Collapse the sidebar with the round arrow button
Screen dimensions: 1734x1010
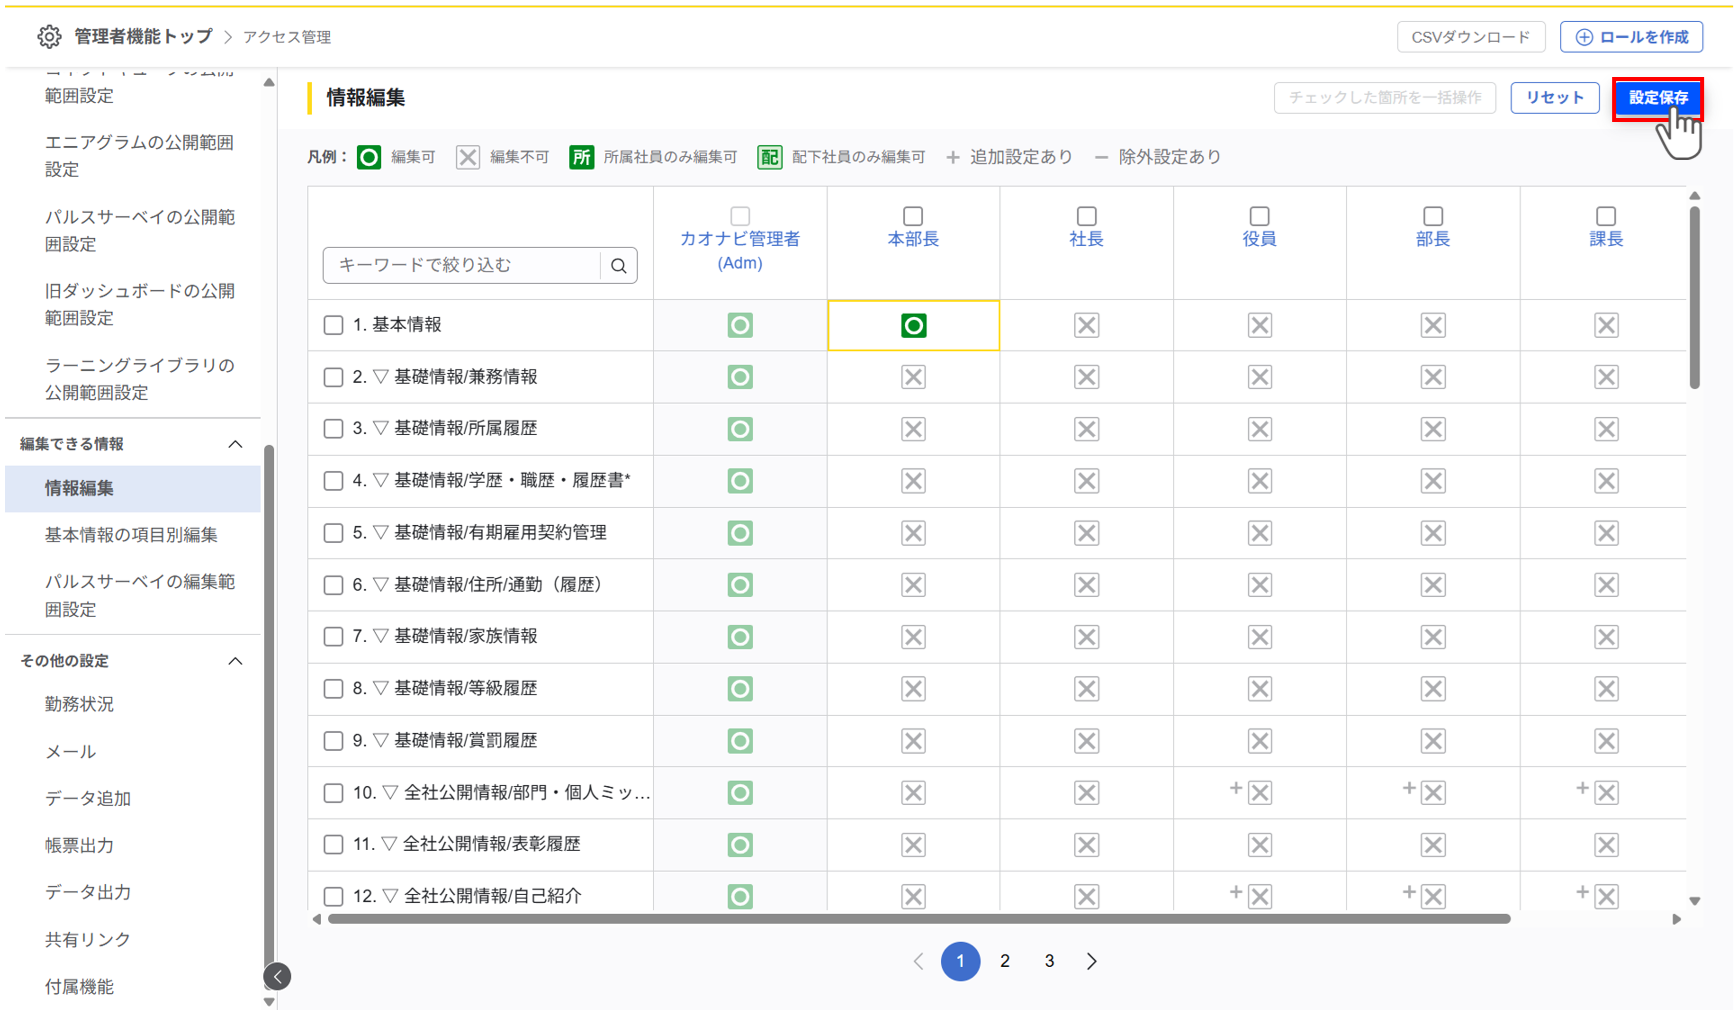pos(277,977)
